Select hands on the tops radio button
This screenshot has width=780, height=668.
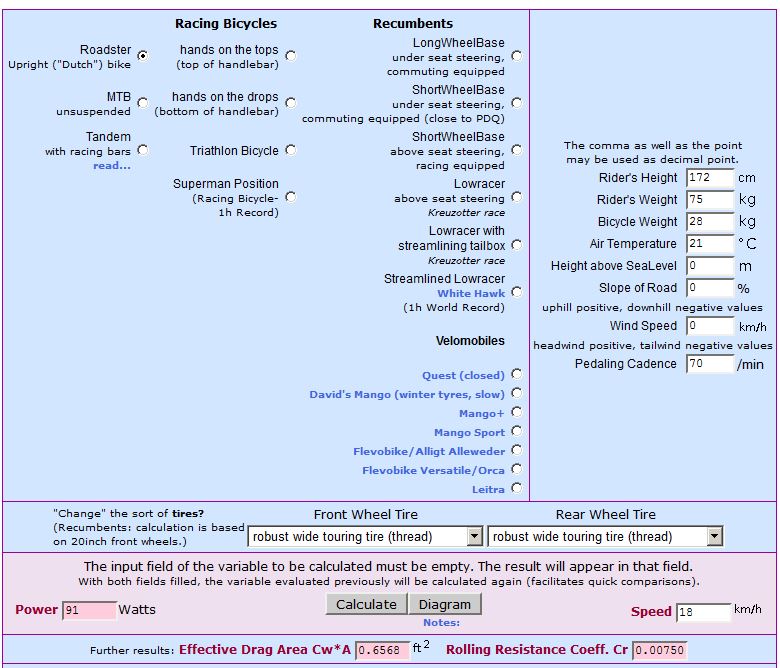(291, 56)
